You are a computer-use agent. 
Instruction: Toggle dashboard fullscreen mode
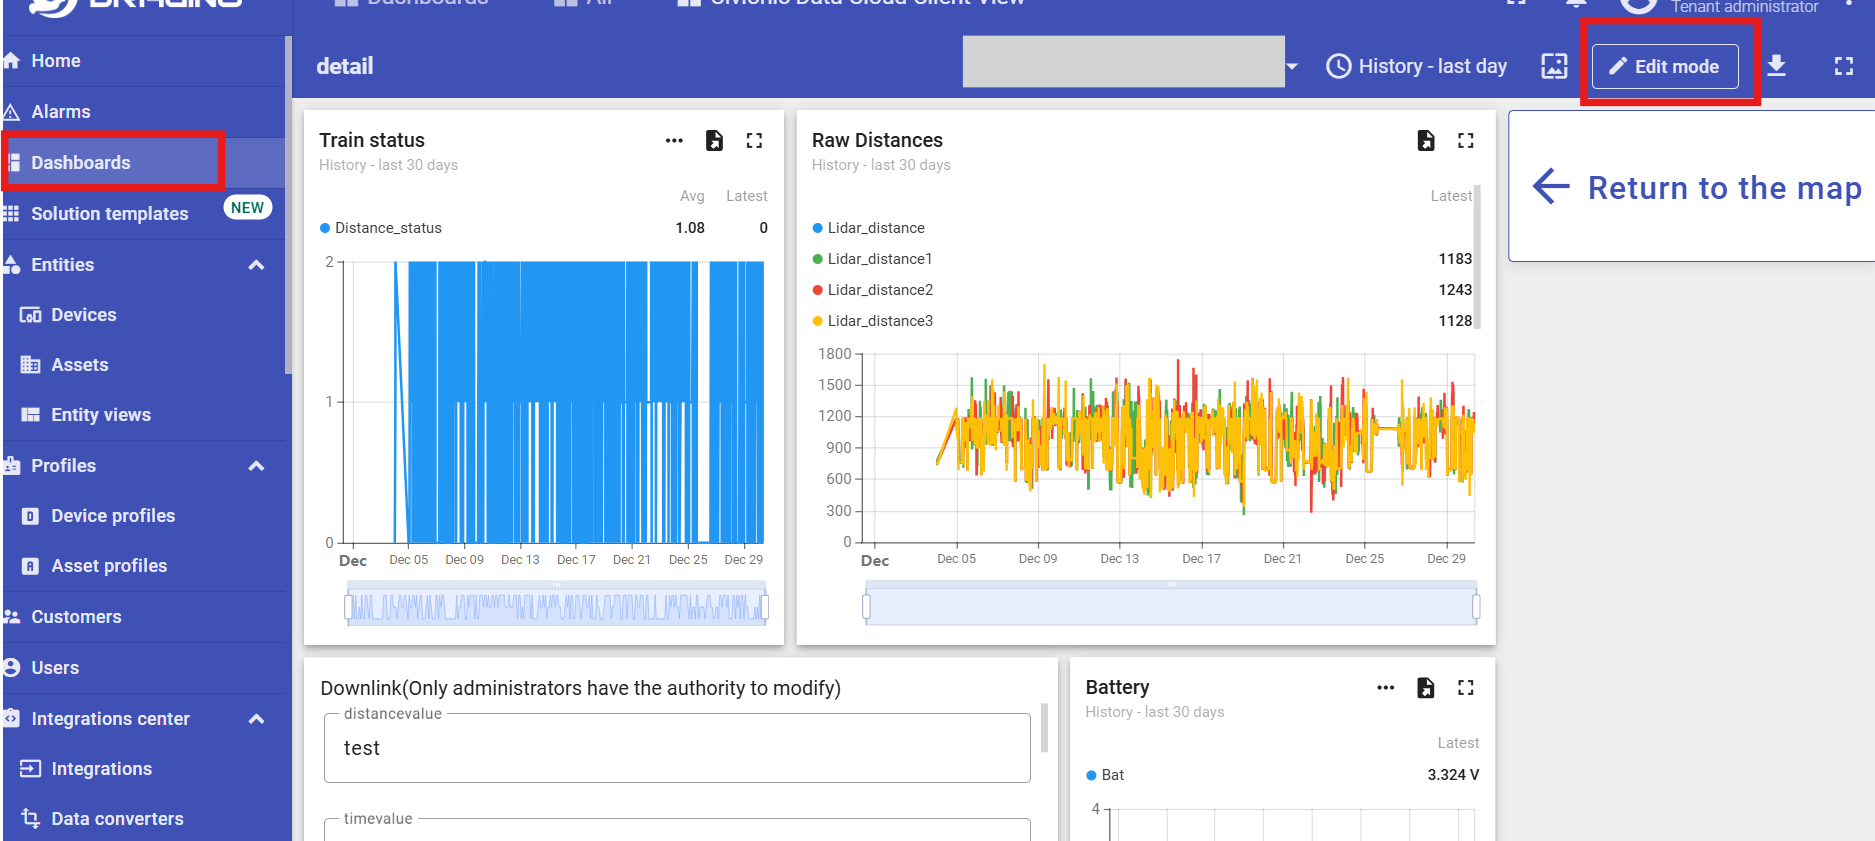(1843, 66)
